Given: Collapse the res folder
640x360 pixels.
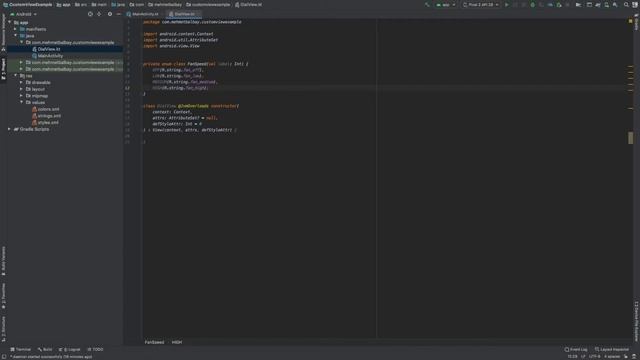Looking at the screenshot, I should point(16,76).
